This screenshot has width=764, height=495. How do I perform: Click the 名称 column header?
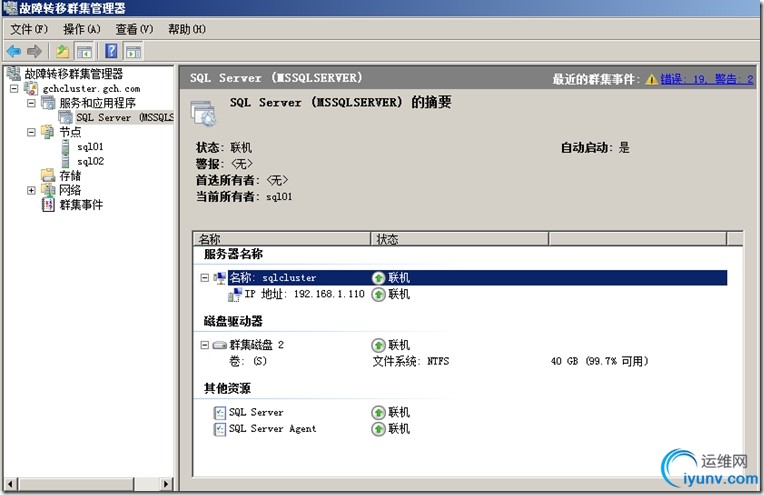[x=282, y=239]
